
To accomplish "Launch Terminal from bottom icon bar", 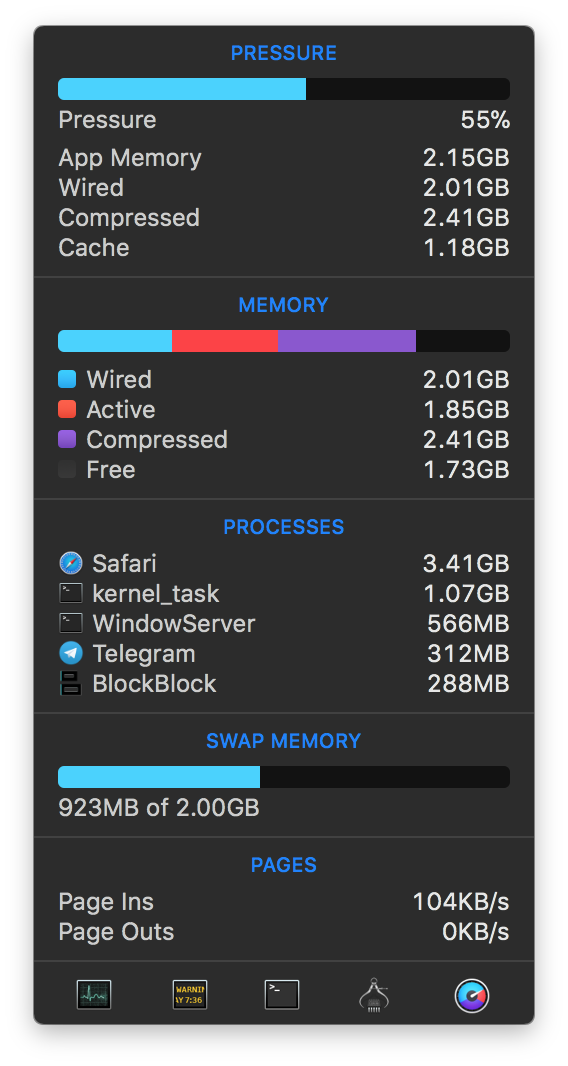I will [x=282, y=995].
